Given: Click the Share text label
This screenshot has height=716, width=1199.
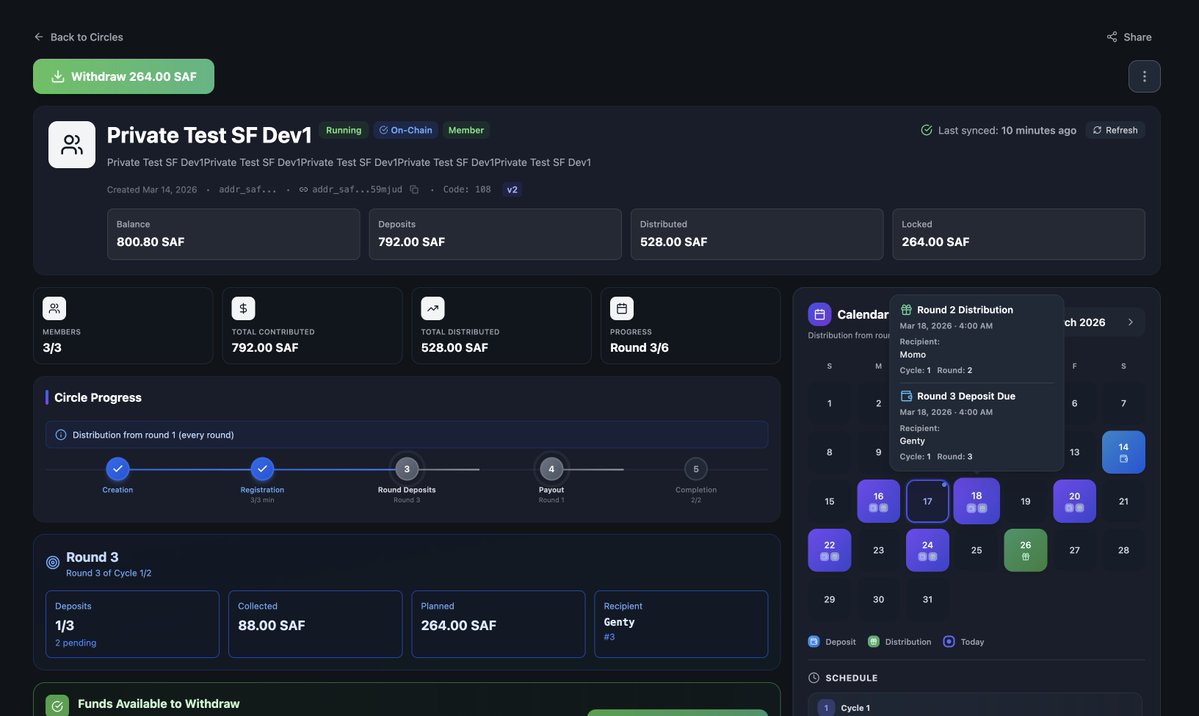Looking at the screenshot, I should (1137, 37).
